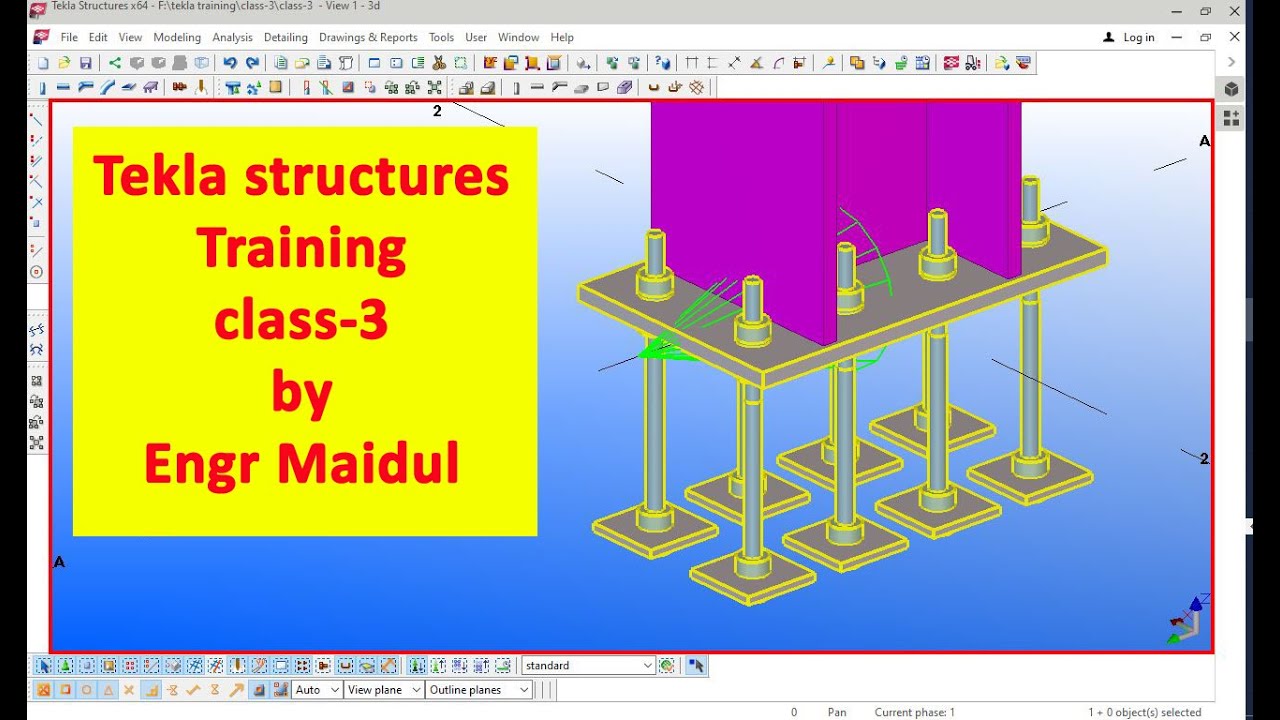Viewport: 1280px width, 720px height.
Task: Select the measure vertical distance tool
Action: [712, 63]
